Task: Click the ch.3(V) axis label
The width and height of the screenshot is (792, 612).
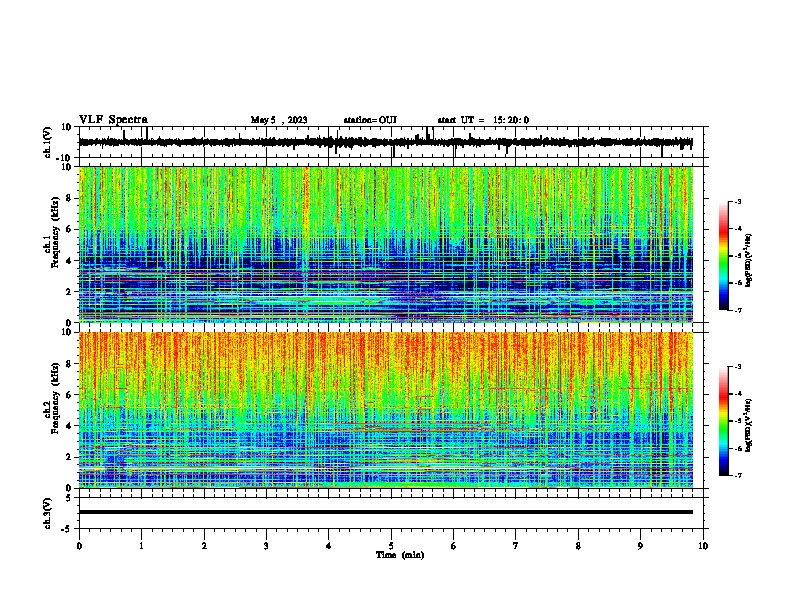Action: click(48, 514)
